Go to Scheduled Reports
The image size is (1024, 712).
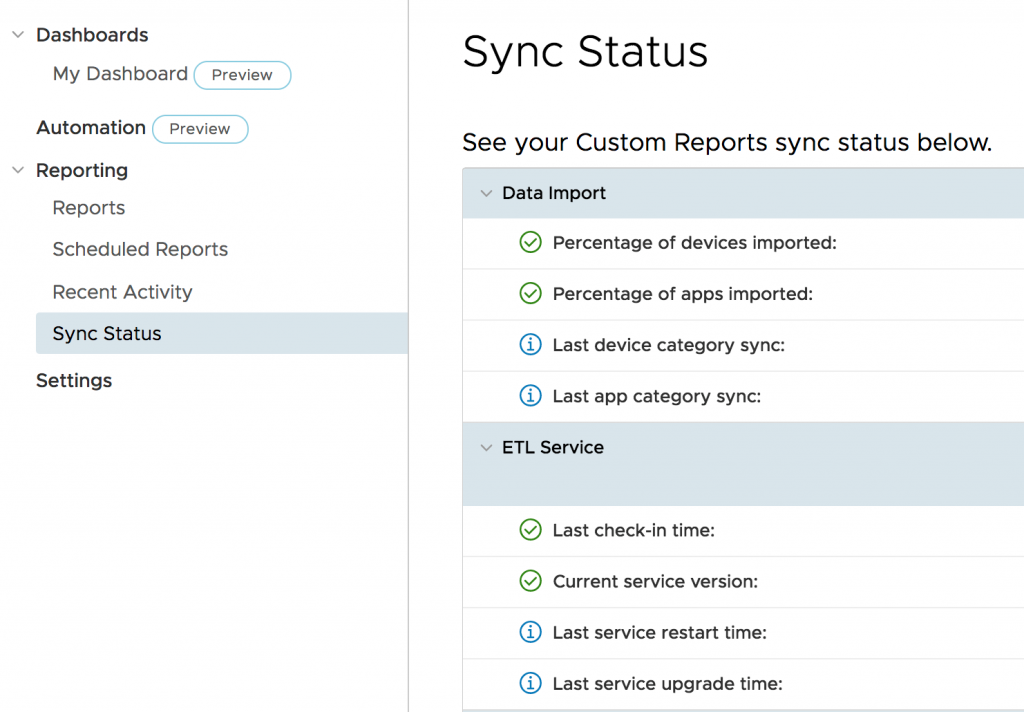pos(140,250)
